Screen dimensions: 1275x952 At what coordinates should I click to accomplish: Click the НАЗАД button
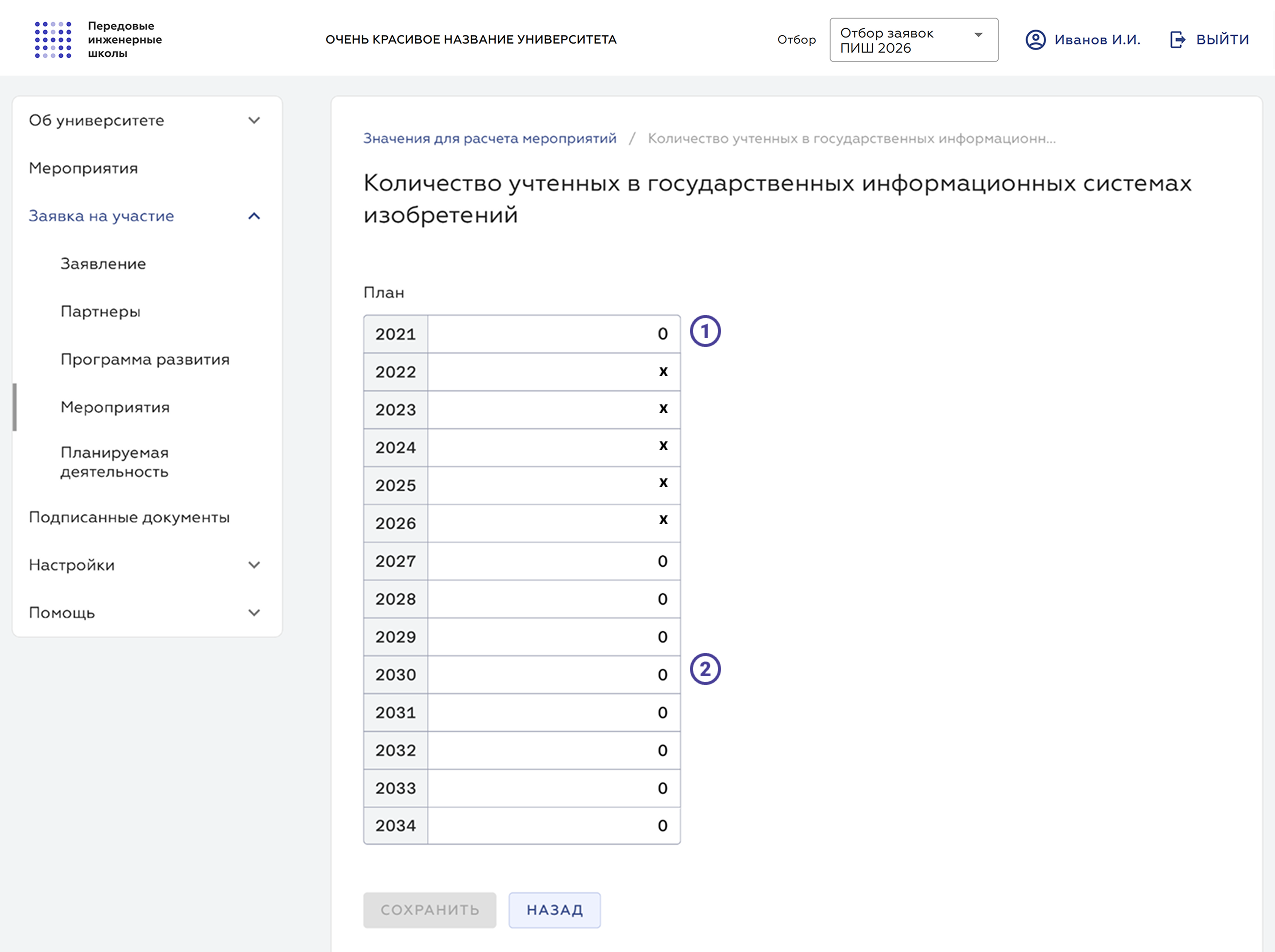555,910
